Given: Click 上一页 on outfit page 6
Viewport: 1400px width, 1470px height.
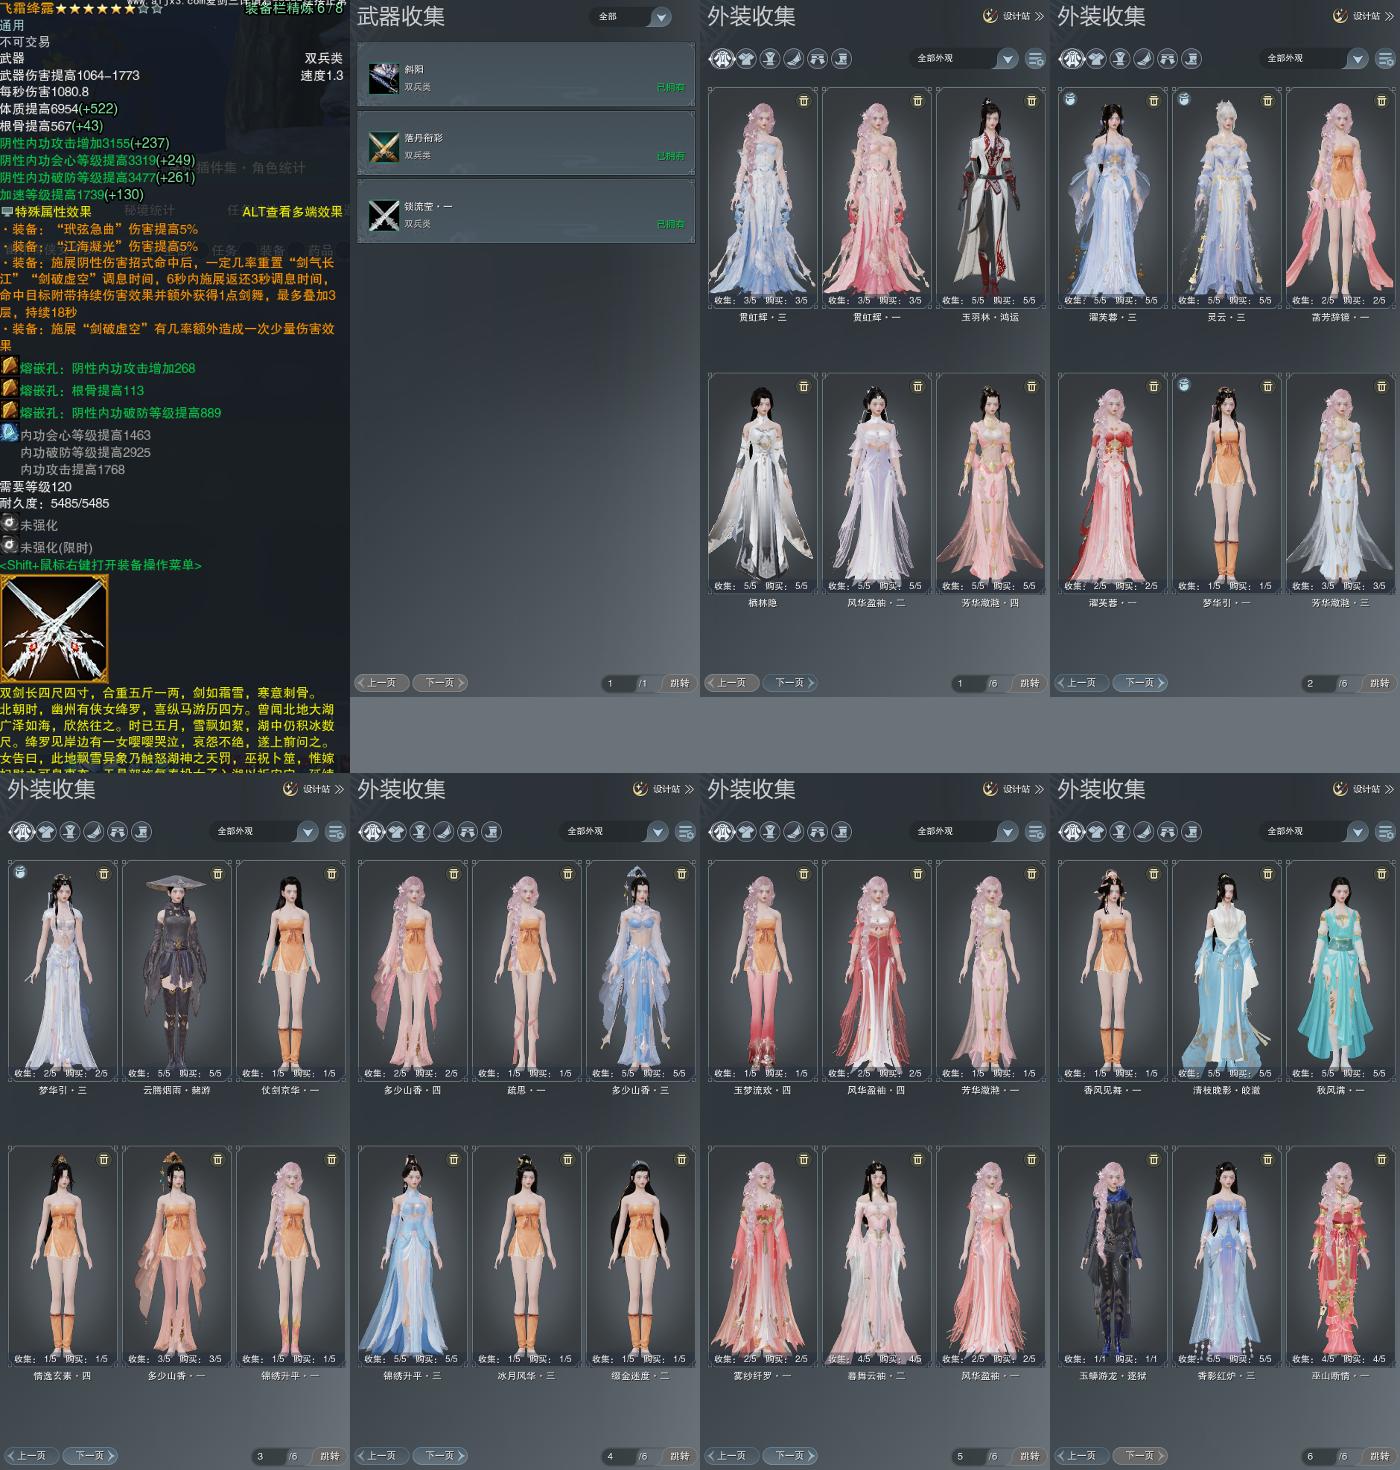Looking at the screenshot, I should (1082, 1456).
